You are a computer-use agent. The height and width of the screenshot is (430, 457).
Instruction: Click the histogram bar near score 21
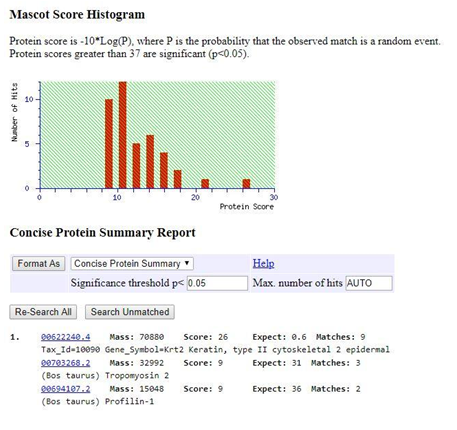205,184
